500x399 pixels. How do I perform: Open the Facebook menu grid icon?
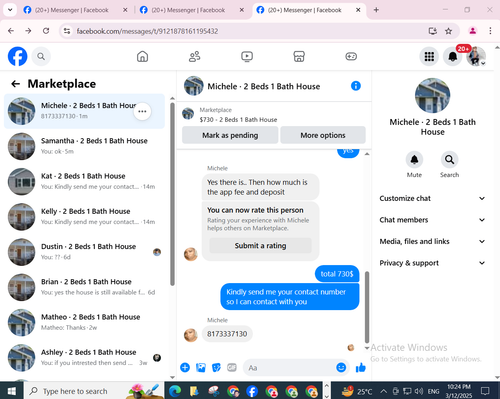(x=429, y=57)
